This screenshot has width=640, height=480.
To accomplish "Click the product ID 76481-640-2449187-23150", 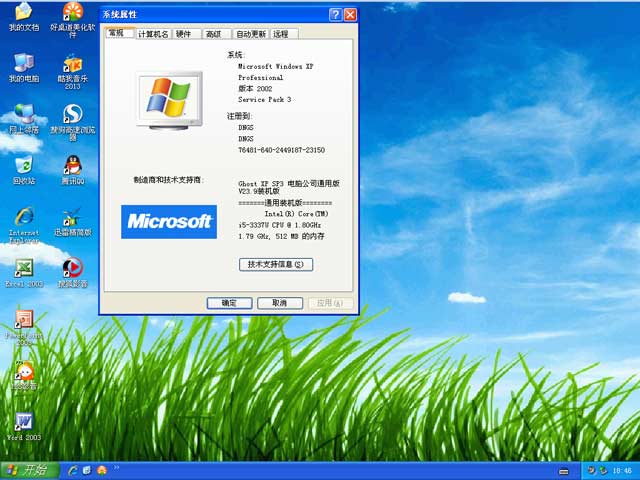I will 282,150.
